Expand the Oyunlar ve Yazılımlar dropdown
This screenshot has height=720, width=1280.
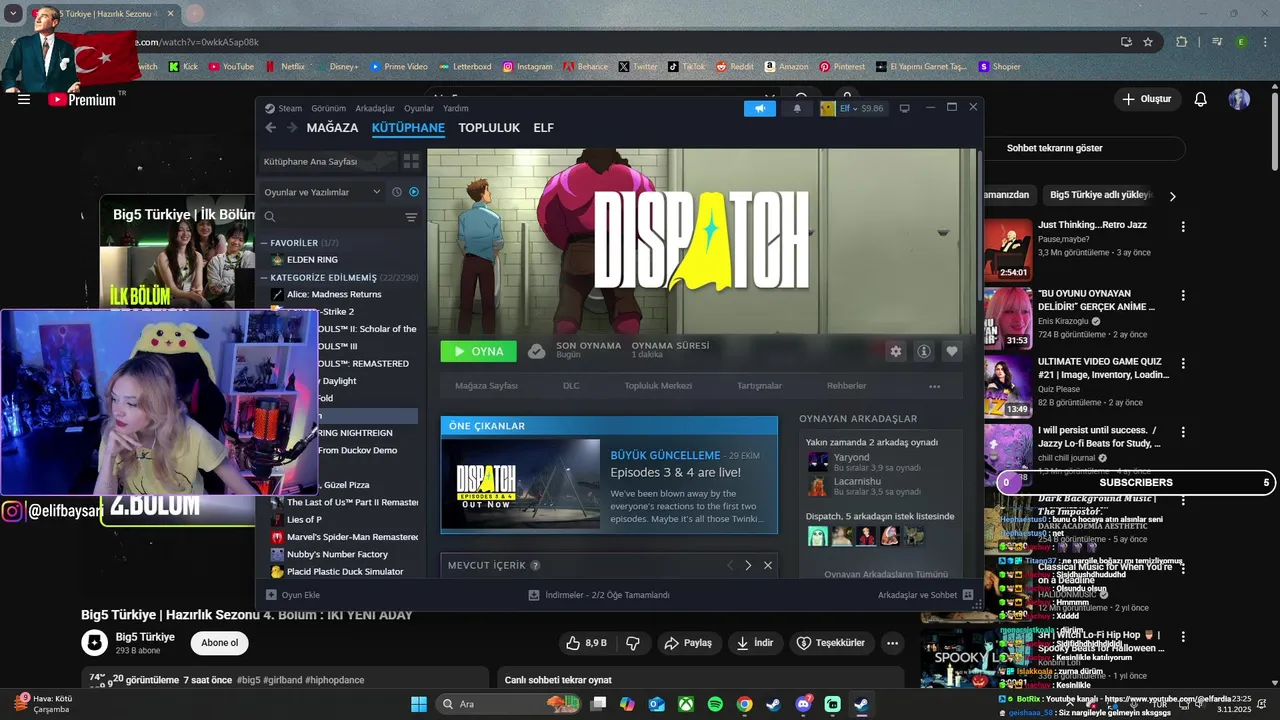coord(322,192)
